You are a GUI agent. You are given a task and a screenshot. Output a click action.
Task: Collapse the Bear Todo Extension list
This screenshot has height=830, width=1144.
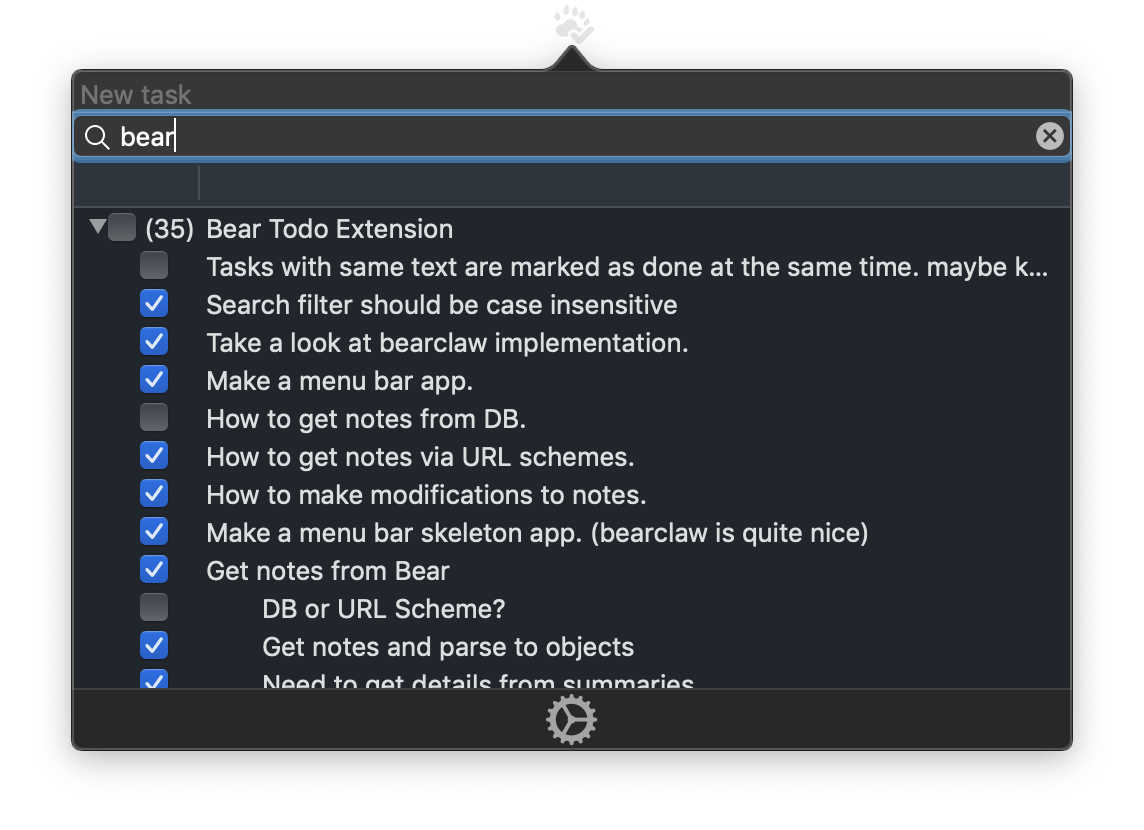pyautogui.click(x=97, y=228)
